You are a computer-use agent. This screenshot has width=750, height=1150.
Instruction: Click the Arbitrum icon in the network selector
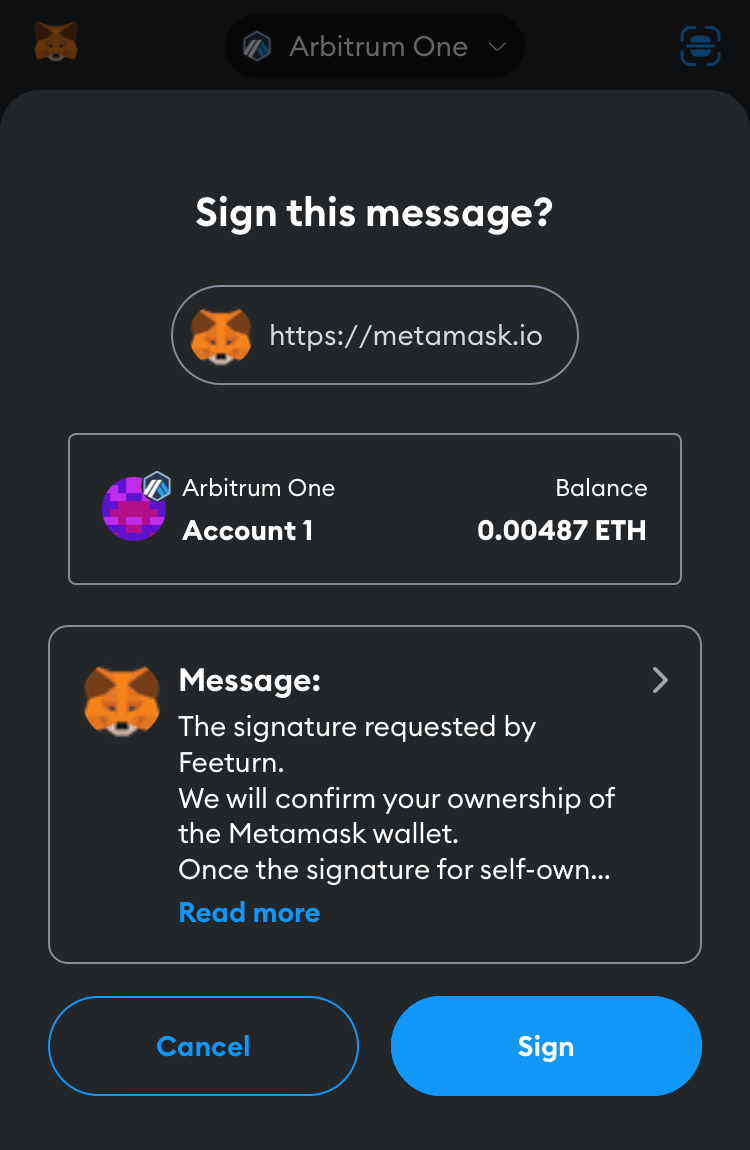(257, 46)
